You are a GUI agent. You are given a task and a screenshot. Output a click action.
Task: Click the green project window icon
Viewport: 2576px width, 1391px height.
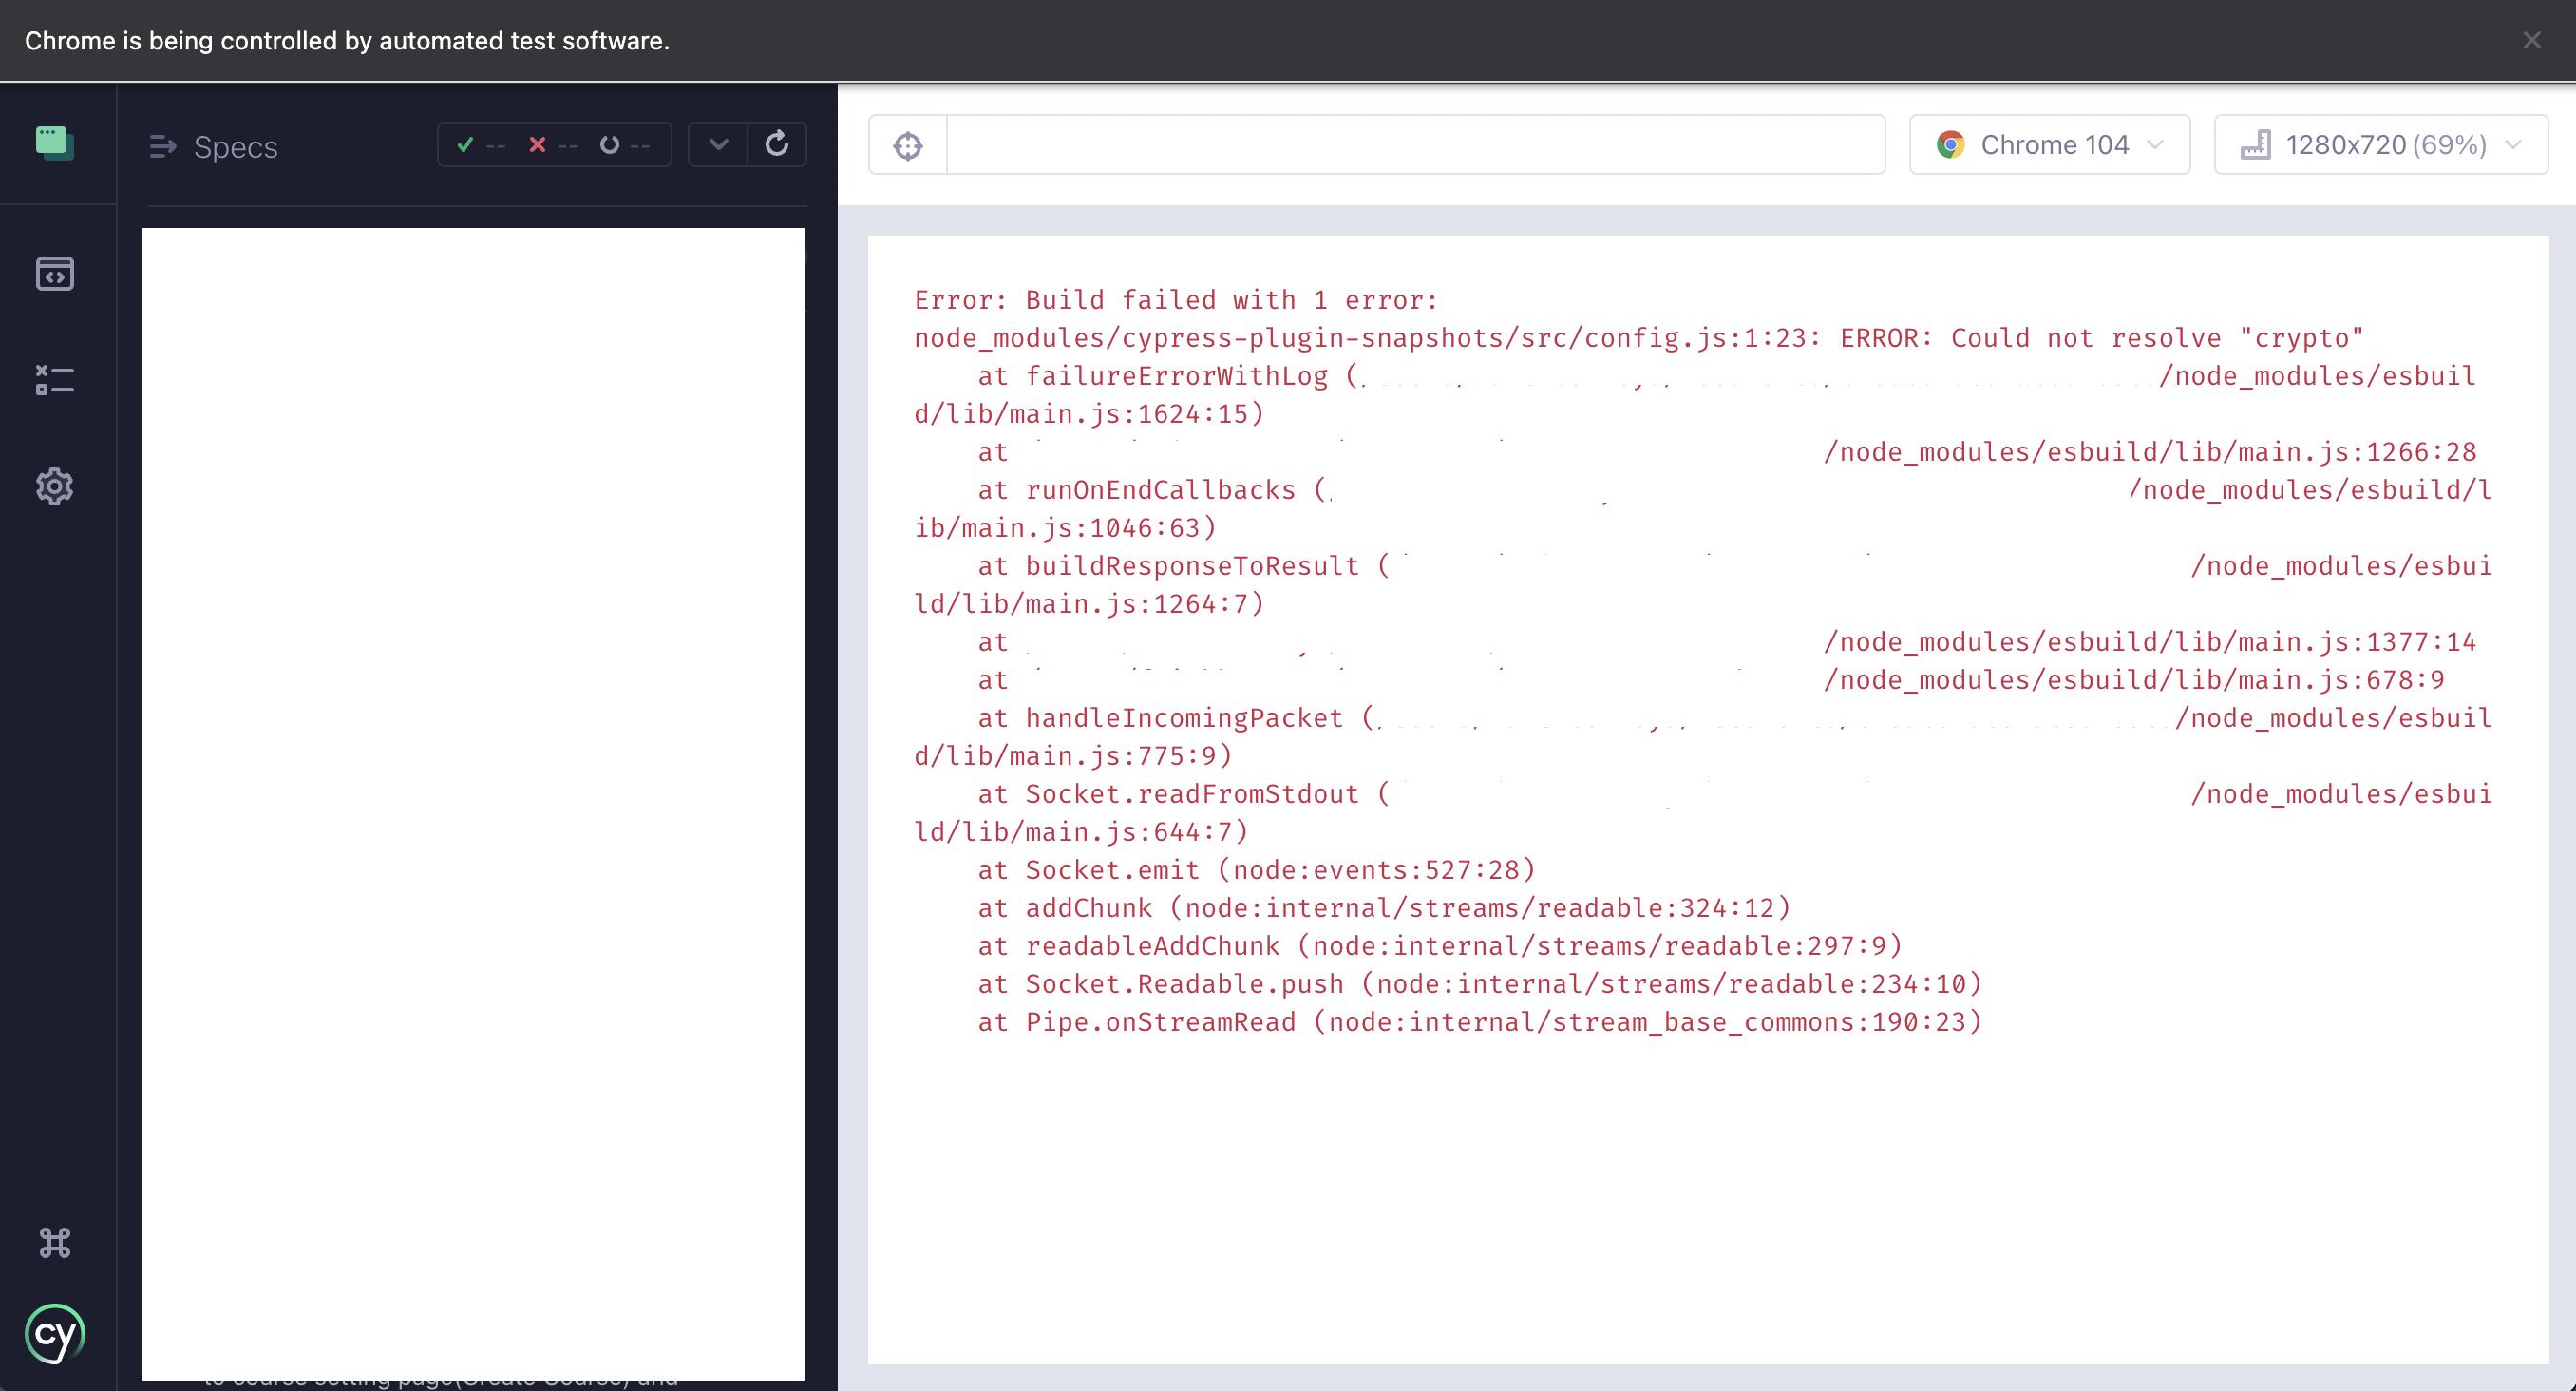pos(55,143)
